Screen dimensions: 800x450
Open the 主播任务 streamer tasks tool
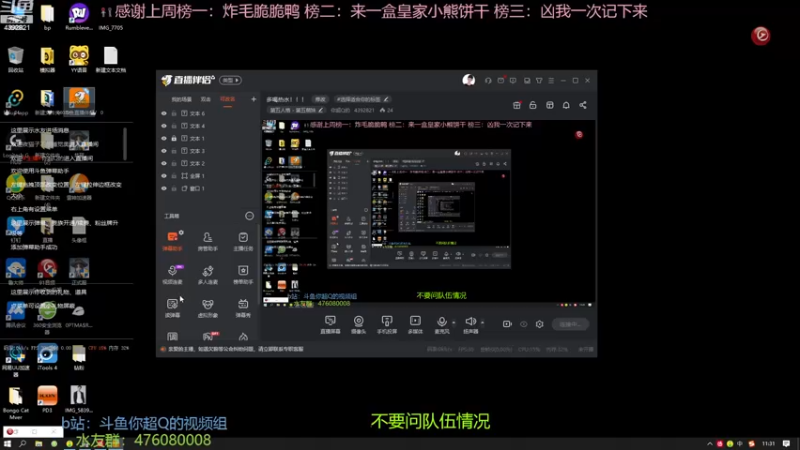(x=243, y=241)
